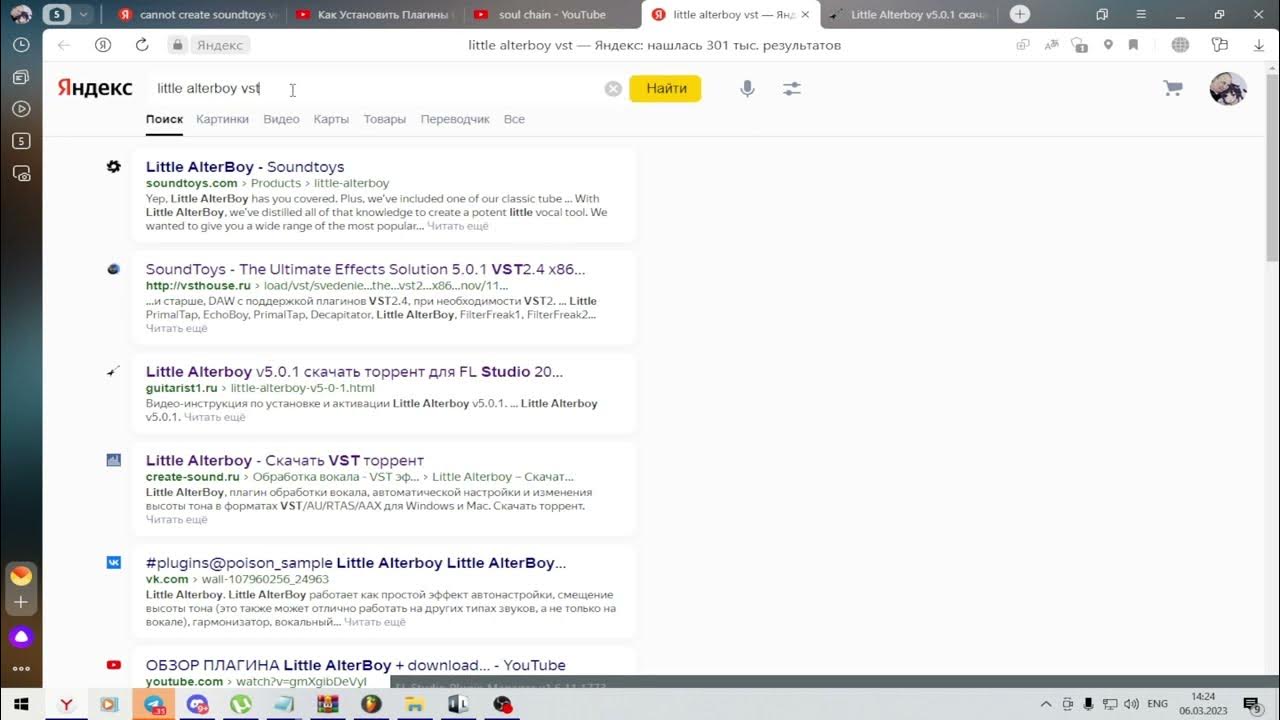
Task: Open the sidebar icon with number 5
Action: [21, 141]
